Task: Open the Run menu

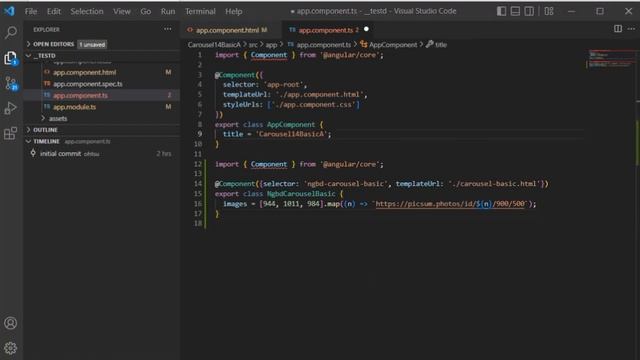Action: tap(168, 11)
